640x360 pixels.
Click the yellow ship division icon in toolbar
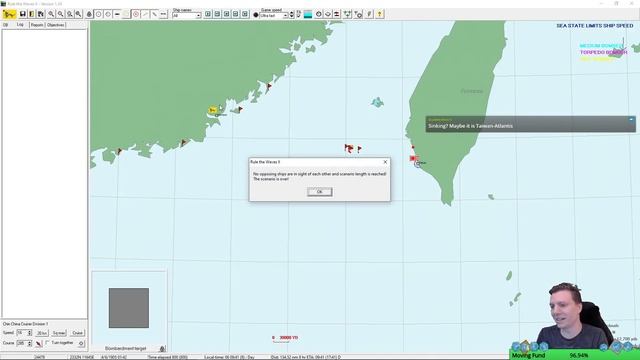pos(9,14)
